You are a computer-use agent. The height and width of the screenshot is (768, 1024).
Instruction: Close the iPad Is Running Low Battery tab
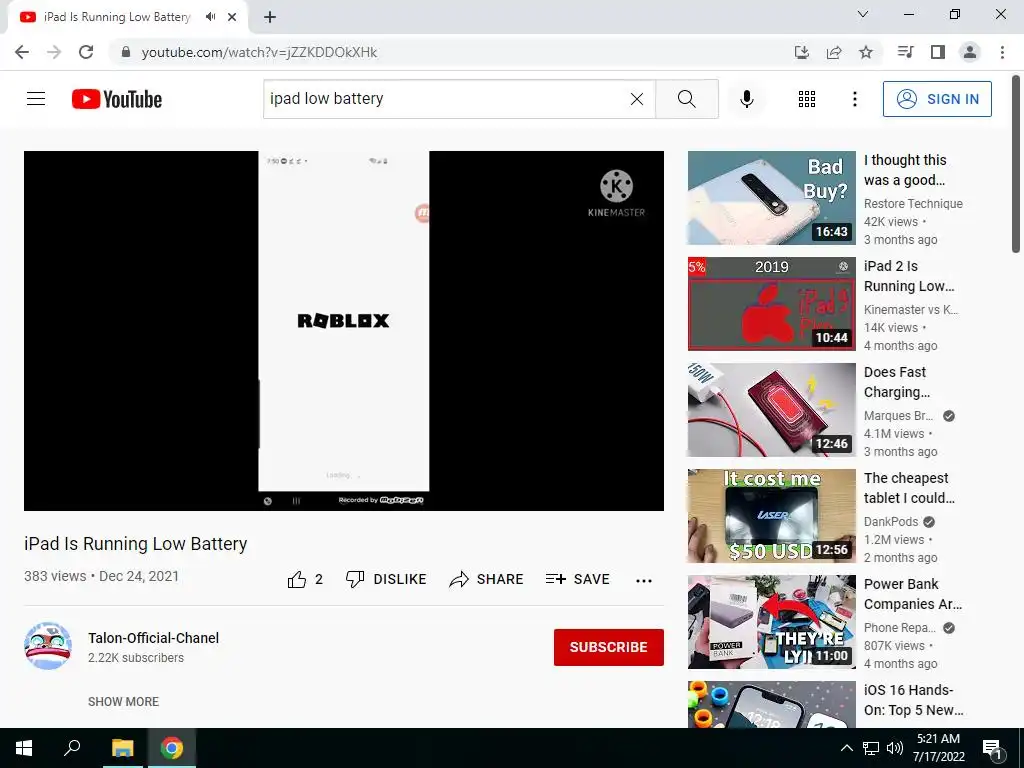tap(232, 17)
